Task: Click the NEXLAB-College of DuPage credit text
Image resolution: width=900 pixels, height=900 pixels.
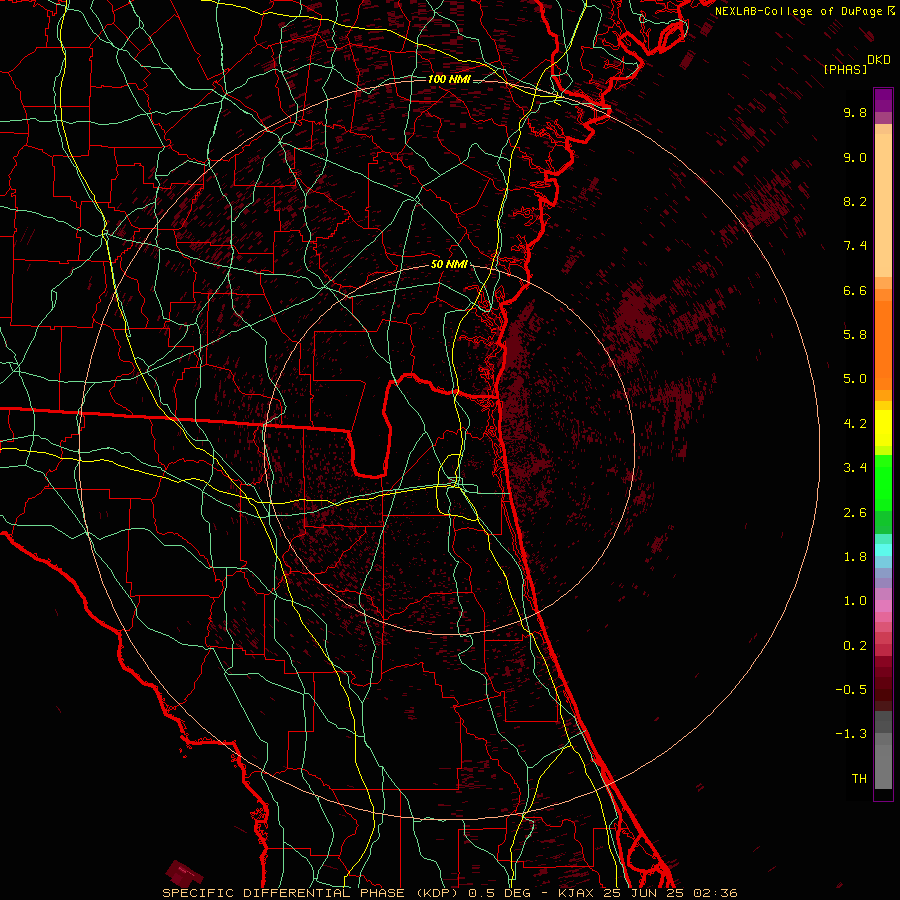Action: tap(800, 11)
